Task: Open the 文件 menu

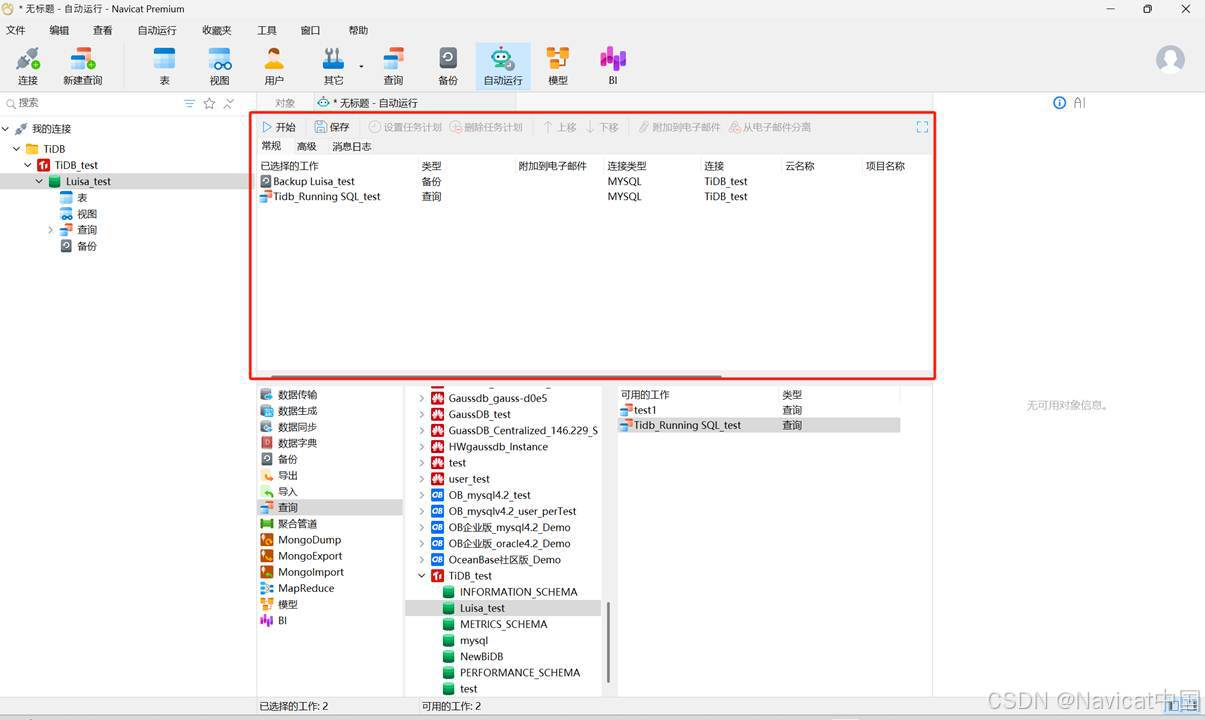Action: click(15, 31)
